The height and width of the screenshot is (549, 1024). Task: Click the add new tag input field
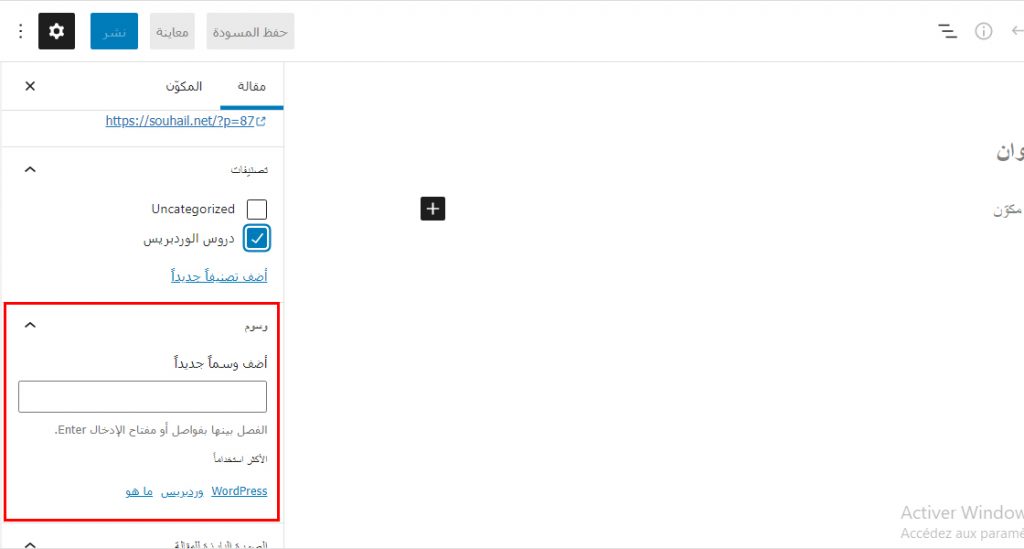click(143, 397)
